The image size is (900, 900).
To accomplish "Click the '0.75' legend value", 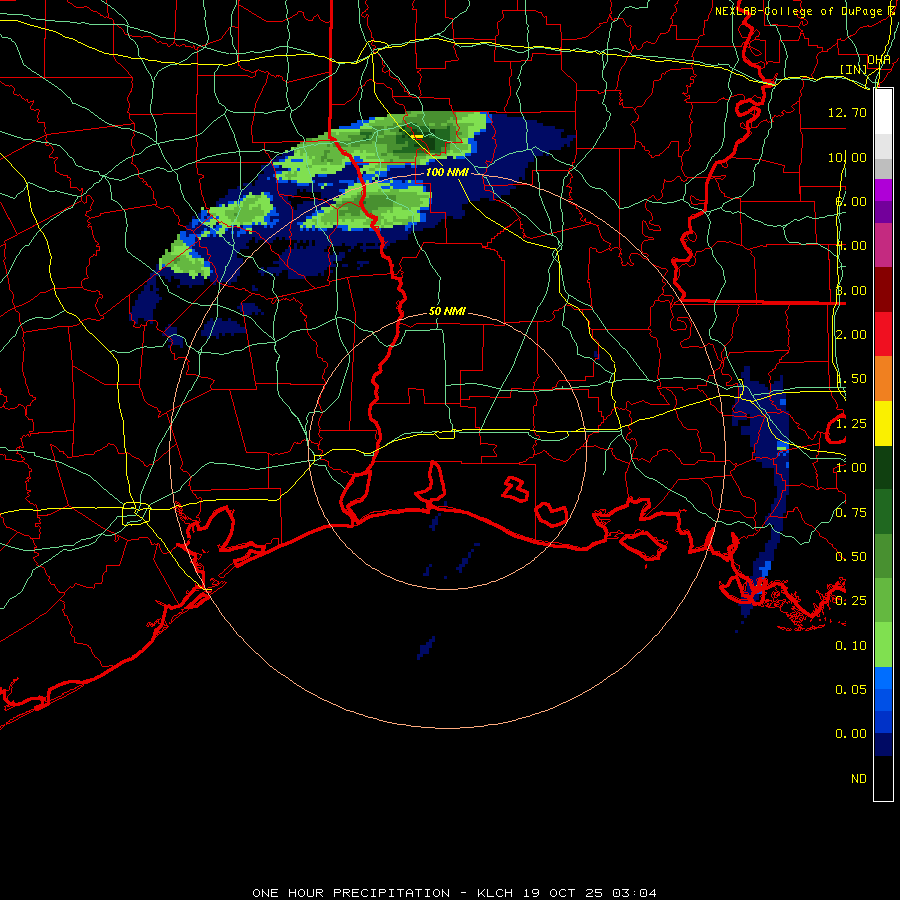I will pos(851,513).
